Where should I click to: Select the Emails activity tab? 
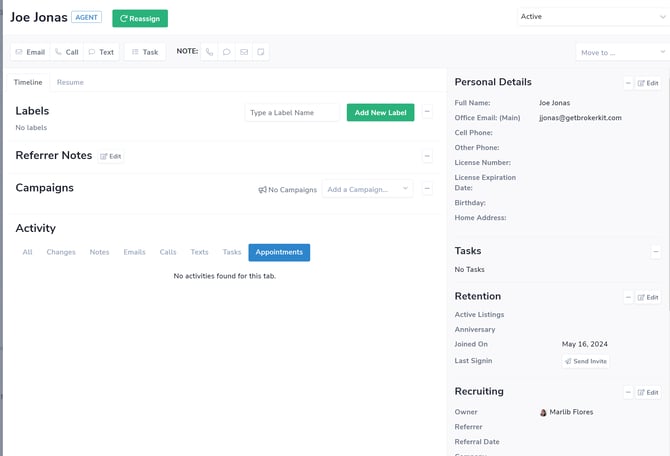[x=134, y=252]
